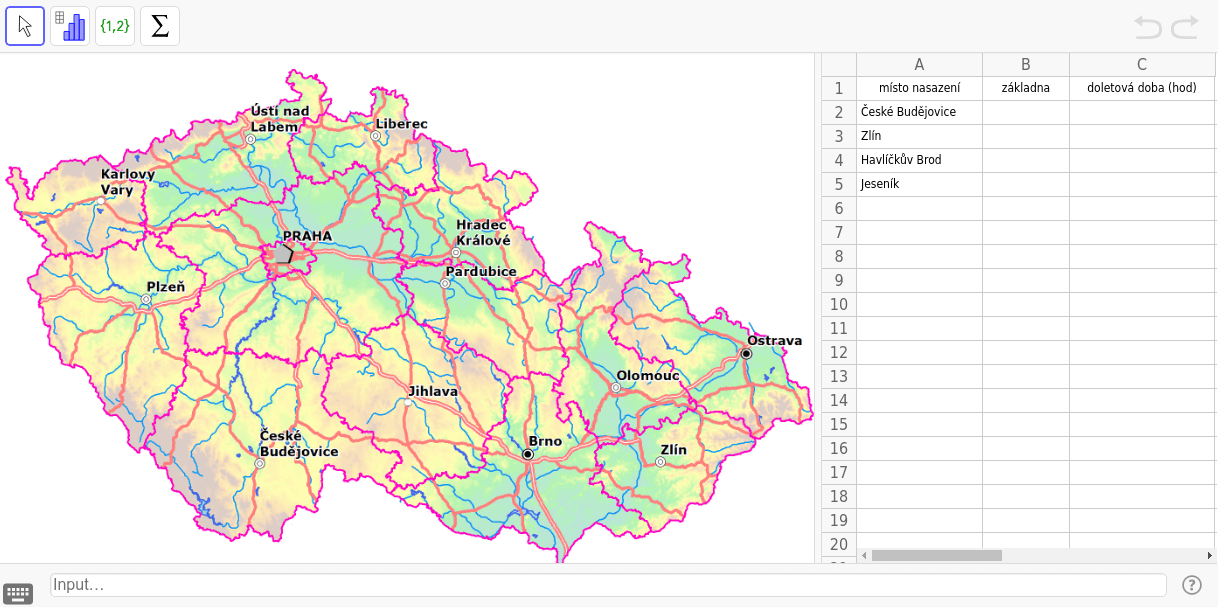Select row 12 header
The height and width of the screenshot is (608, 1219).
pyautogui.click(x=839, y=352)
